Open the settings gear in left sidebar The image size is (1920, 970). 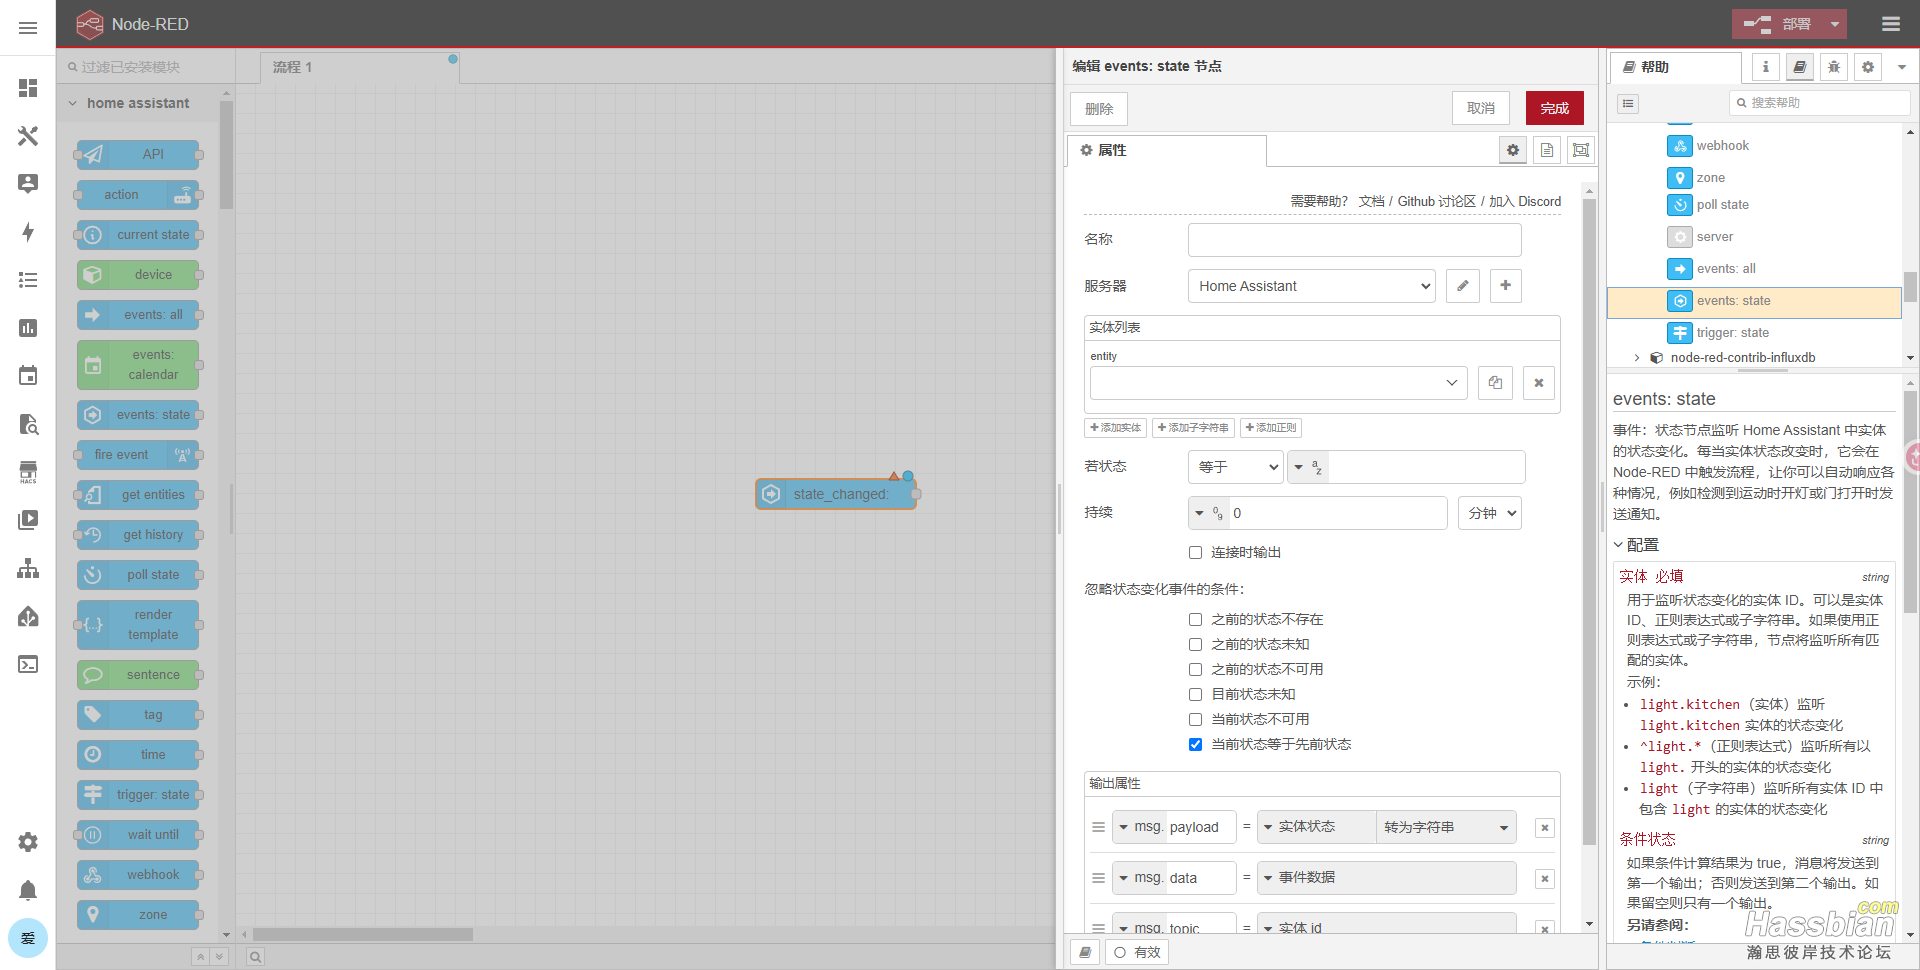(x=28, y=842)
